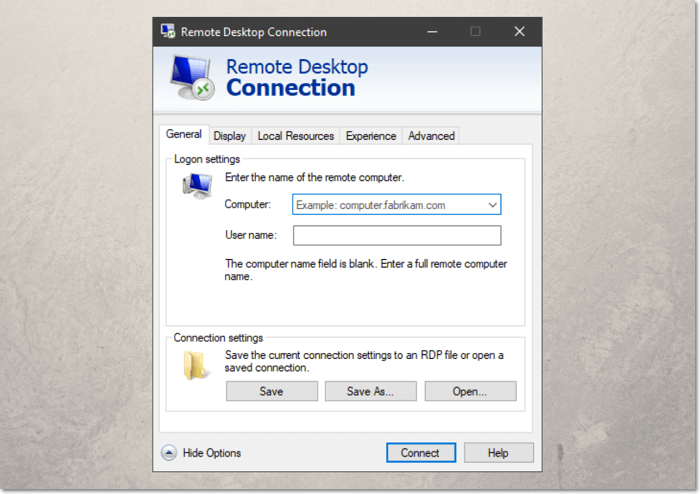
Task: Click the folder icon in Connection settings
Action: point(195,366)
